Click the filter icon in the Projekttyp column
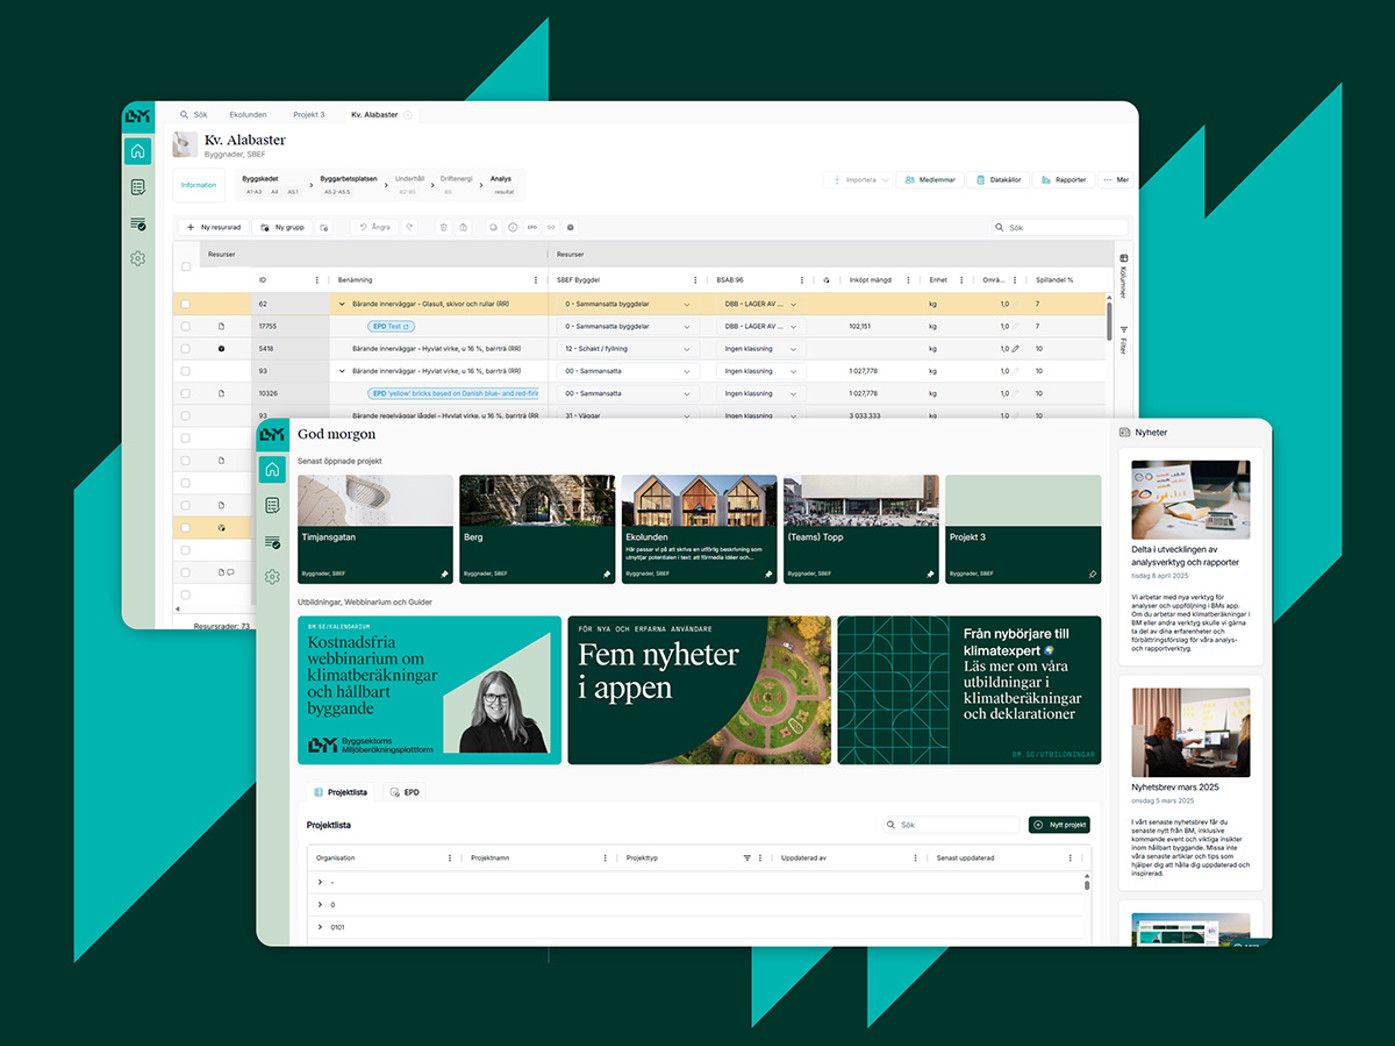The image size is (1395, 1046). tap(747, 858)
